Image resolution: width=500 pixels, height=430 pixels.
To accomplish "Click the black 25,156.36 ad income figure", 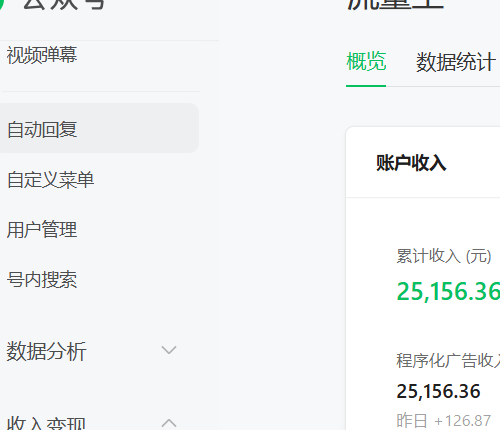I will tap(438, 391).
